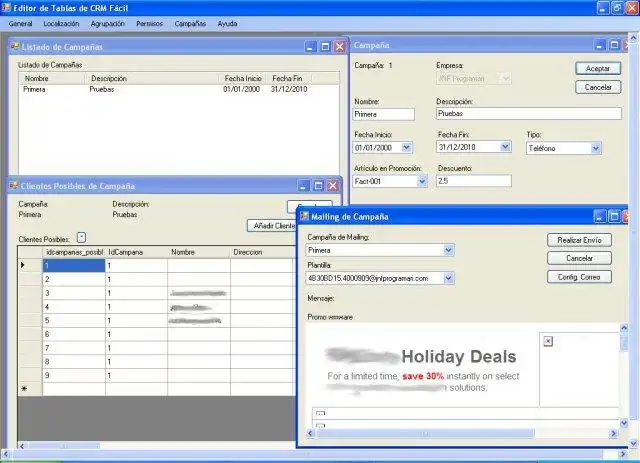
Task: Click scroll down arrow in message preview
Action: click(x=624, y=423)
